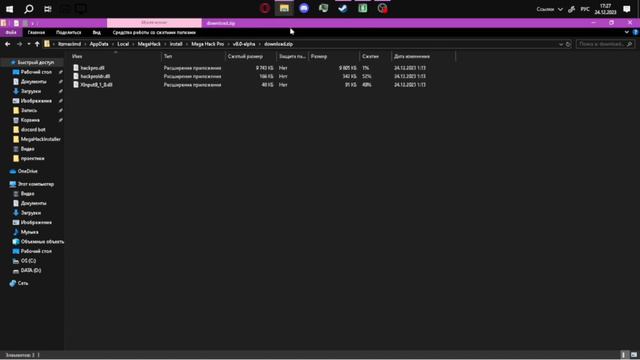Open pinned Загрузки under Quick access
The image size is (640, 360).
tap(31, 91)
